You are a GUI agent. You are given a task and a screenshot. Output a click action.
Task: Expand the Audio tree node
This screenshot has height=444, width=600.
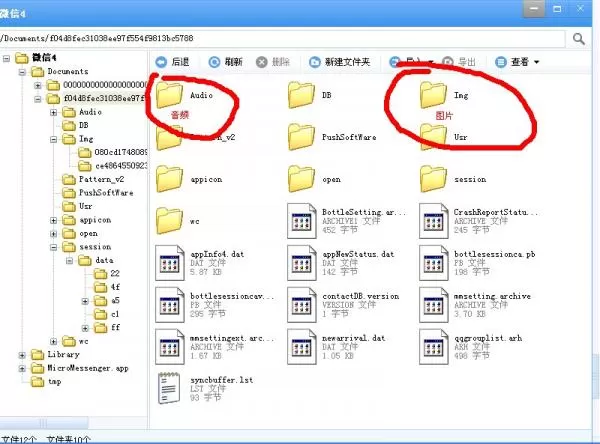point(54,113)
